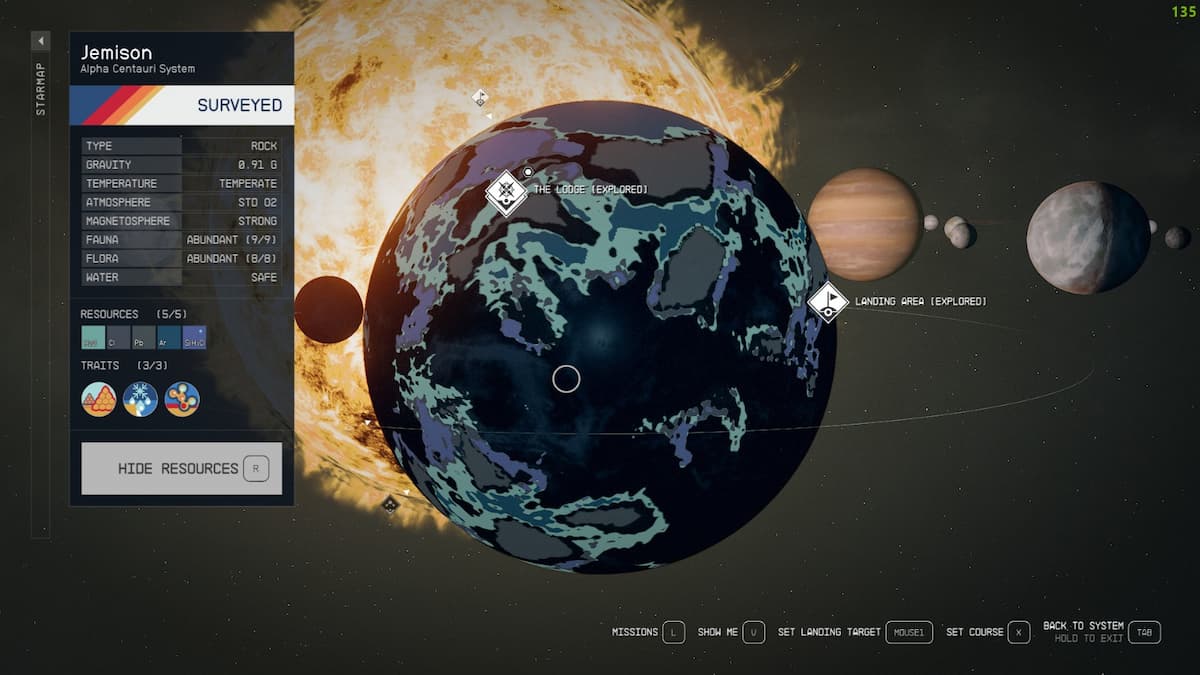Click the H2O water resource swatch

pos(94,337)
